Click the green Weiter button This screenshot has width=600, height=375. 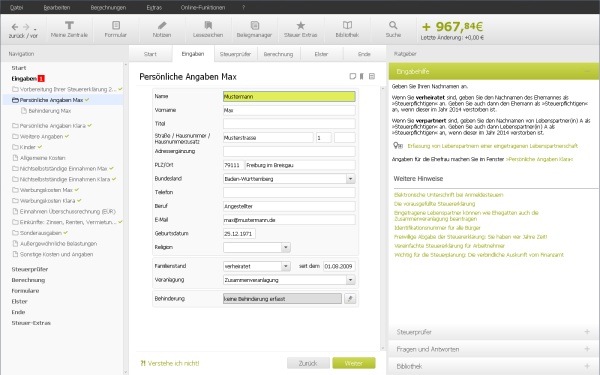354,363
